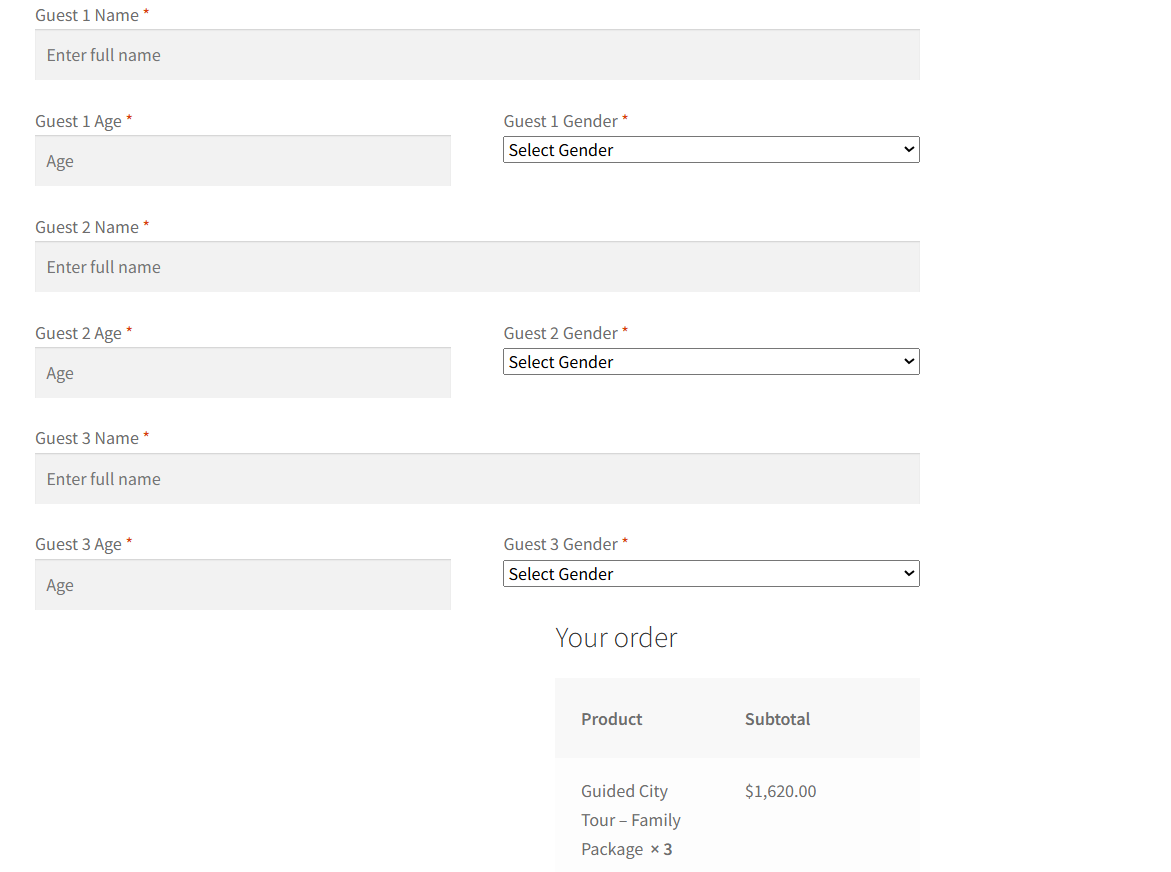Image resolution: width=1171 pixels, height=872 pixels.
Task: Click the $1,620.00 subtotal amount
Action: coord(780,791)
